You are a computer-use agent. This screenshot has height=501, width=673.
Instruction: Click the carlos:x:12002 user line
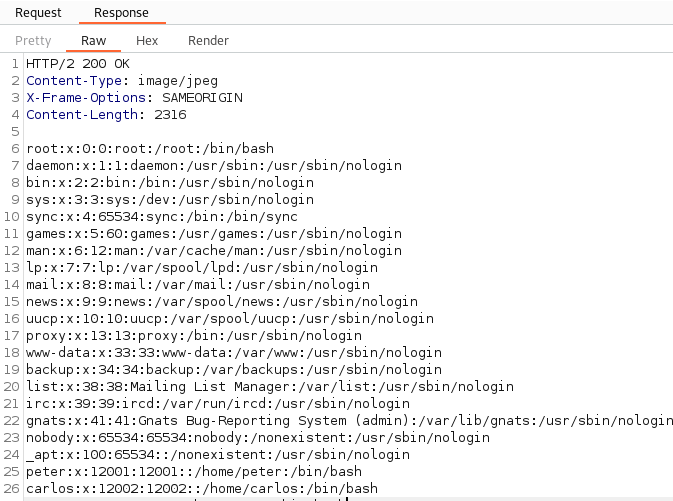[202, 489]
